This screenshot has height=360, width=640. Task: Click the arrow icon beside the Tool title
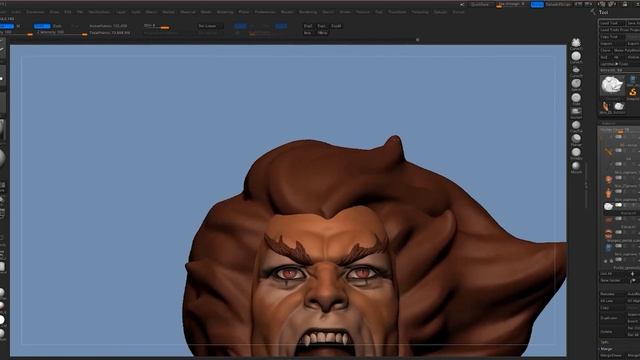(593, 12)
